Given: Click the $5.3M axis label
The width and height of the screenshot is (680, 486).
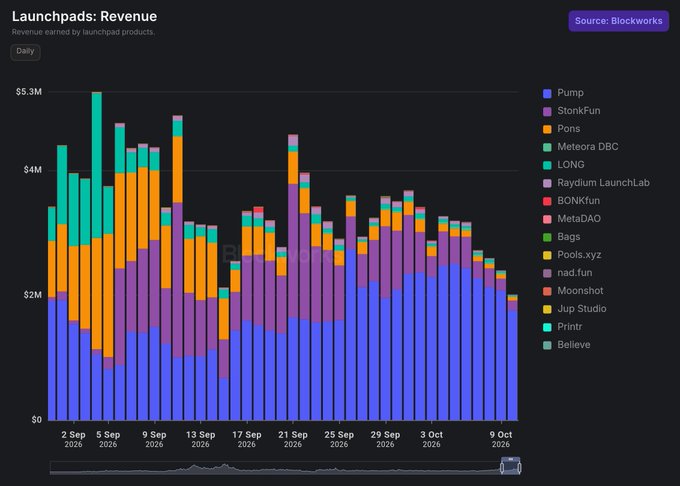Looking at the screenshot, I should tap(29, 92).
